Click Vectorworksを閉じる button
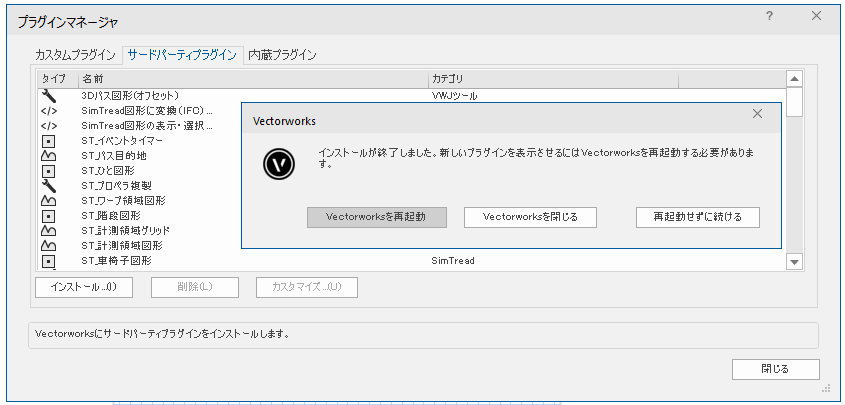 tap(530, 217)
